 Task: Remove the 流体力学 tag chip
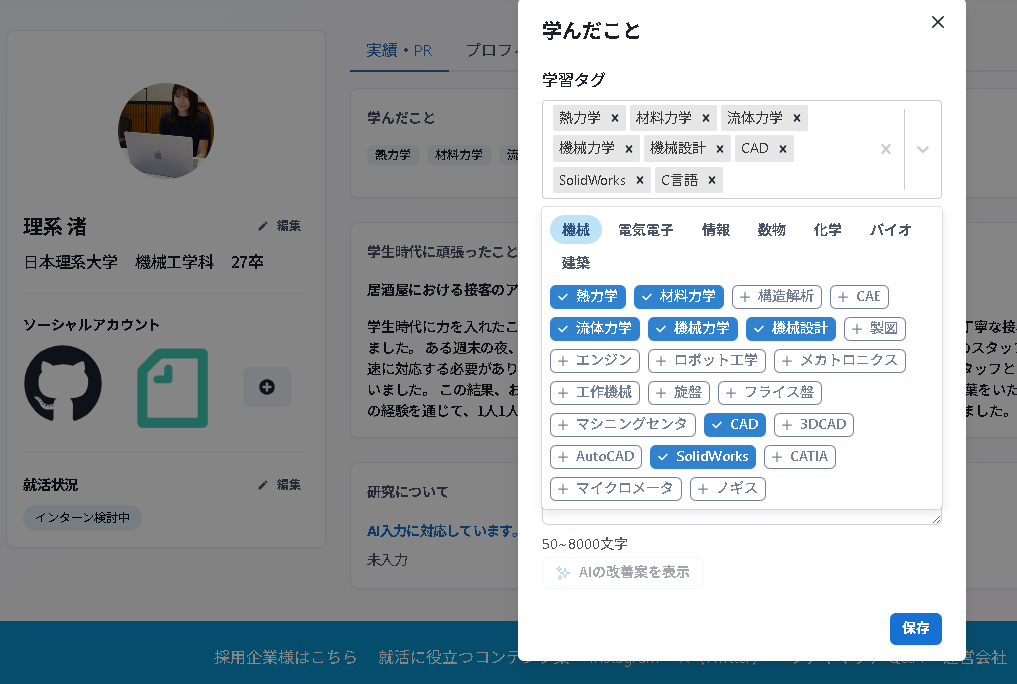[x=796, y=118]
